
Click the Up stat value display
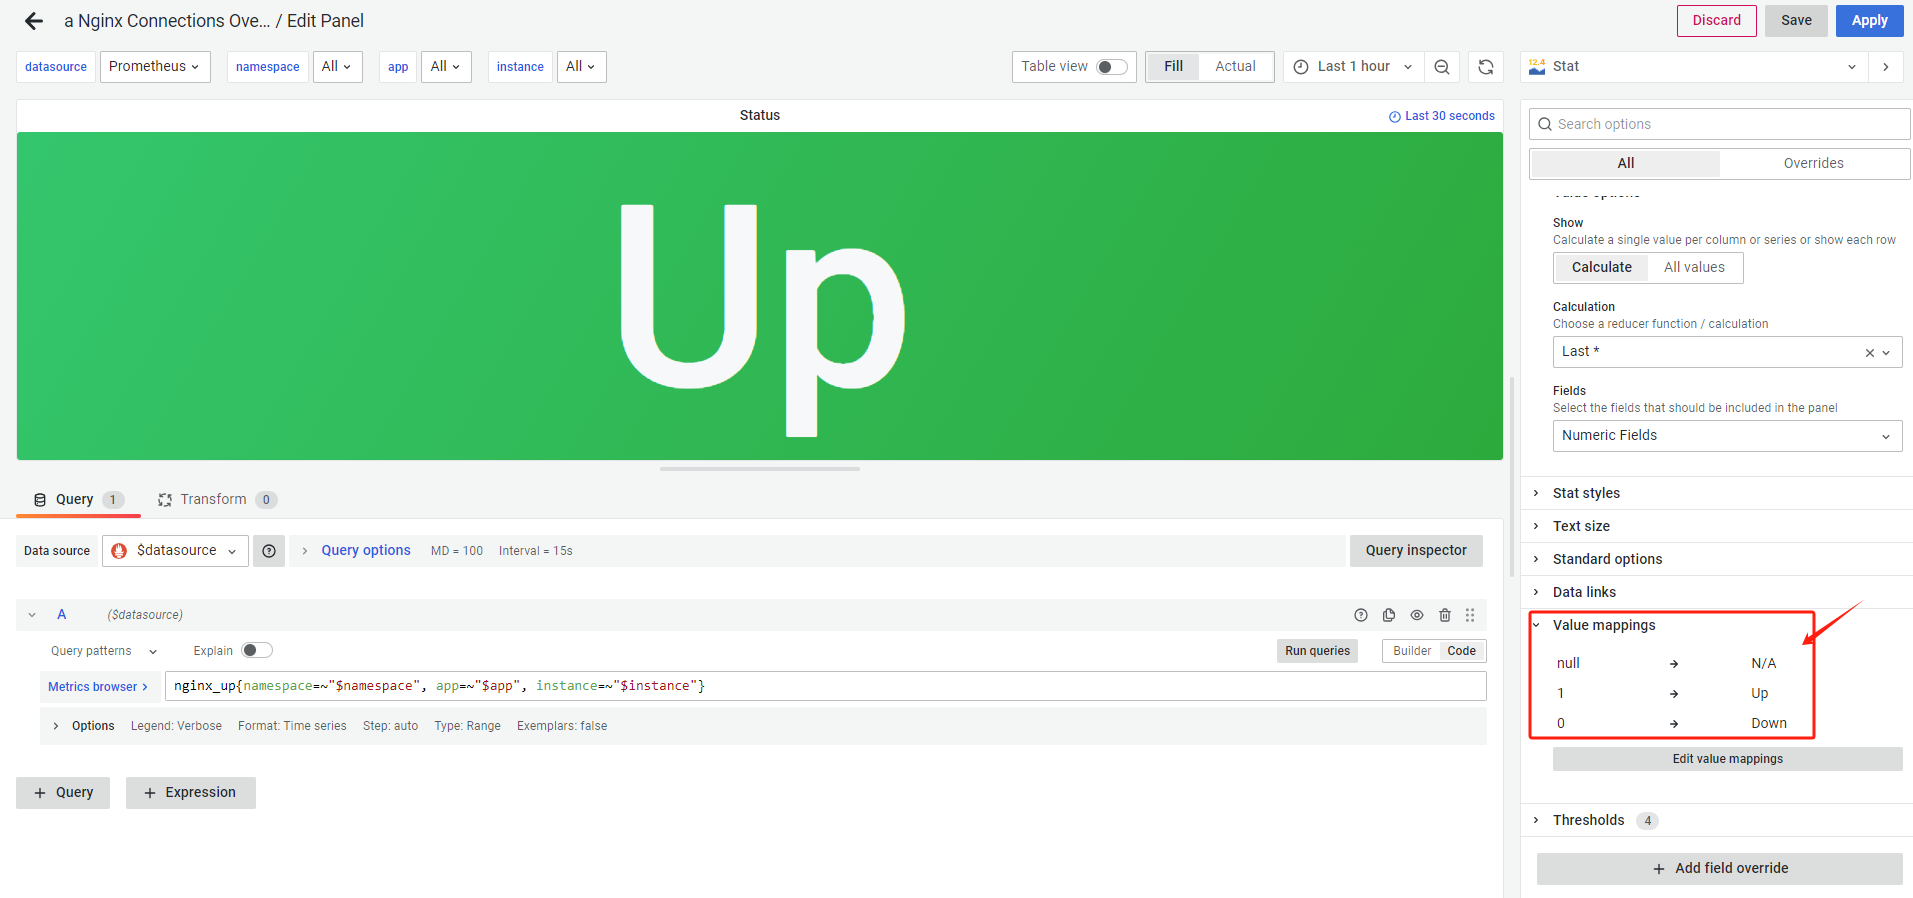762,320
